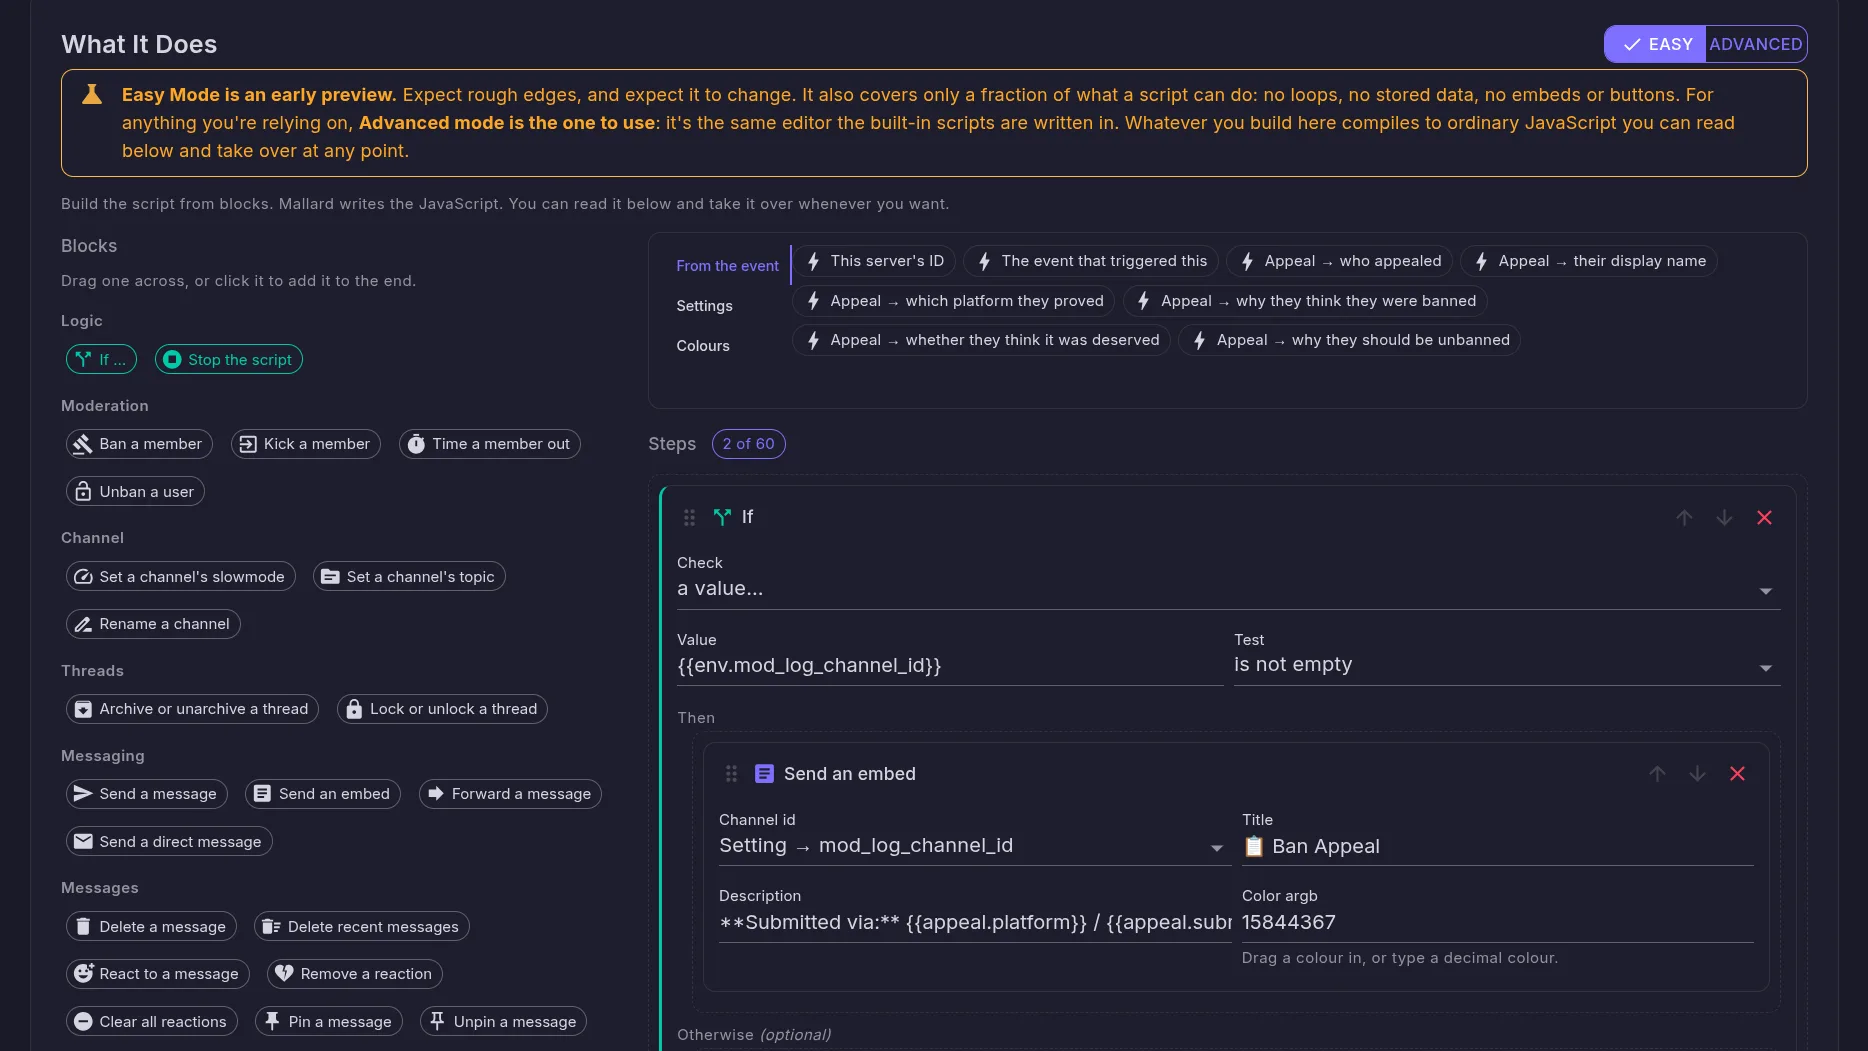Open the From the event tab
The image size is (1868, 1051).
click(x=727, y=266)
